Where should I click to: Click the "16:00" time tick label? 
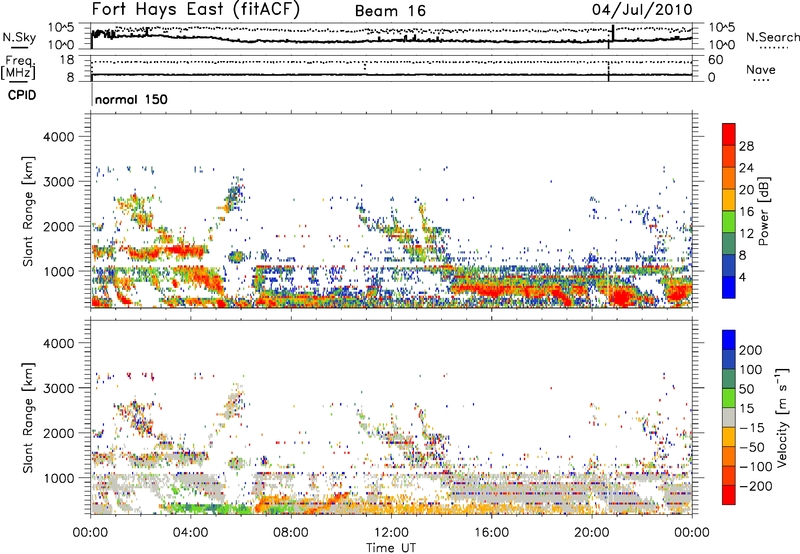491,533
